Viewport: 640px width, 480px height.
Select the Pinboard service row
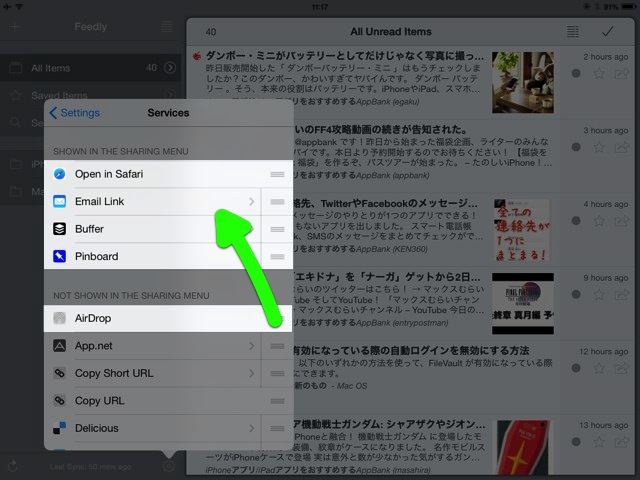point(169,256)
